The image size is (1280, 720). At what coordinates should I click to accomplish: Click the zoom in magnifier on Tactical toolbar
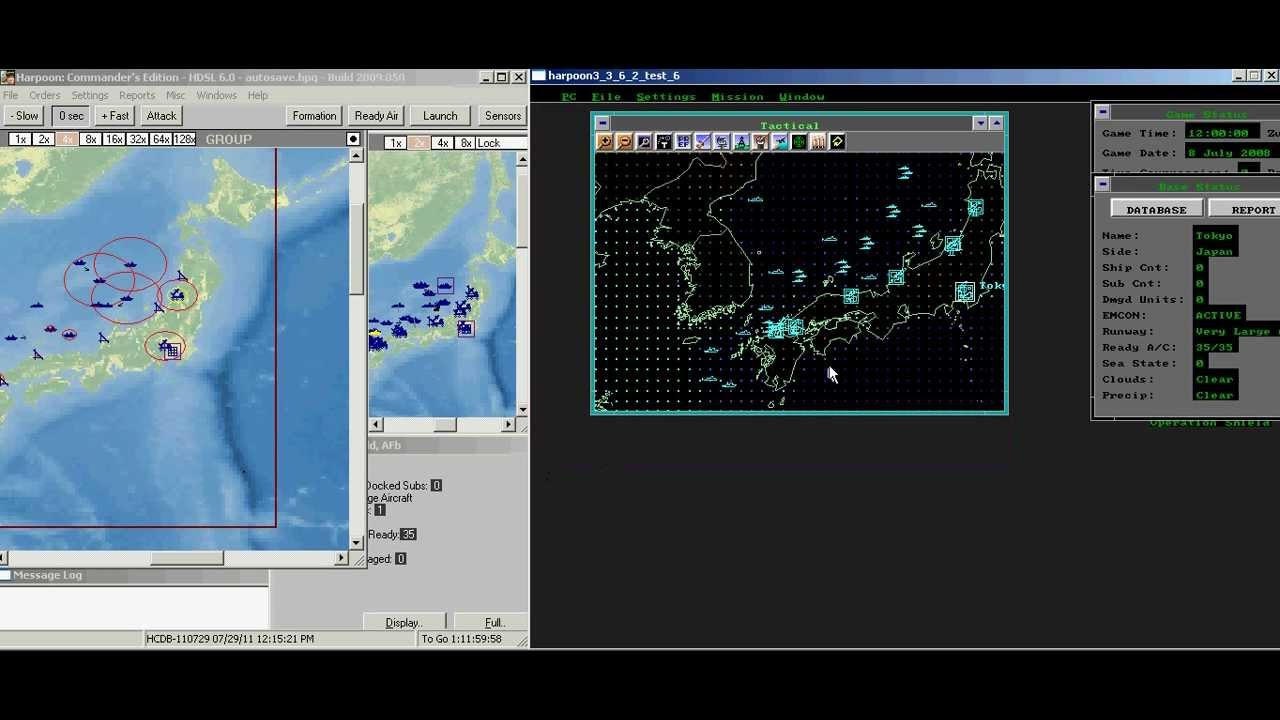pos(605,142)
